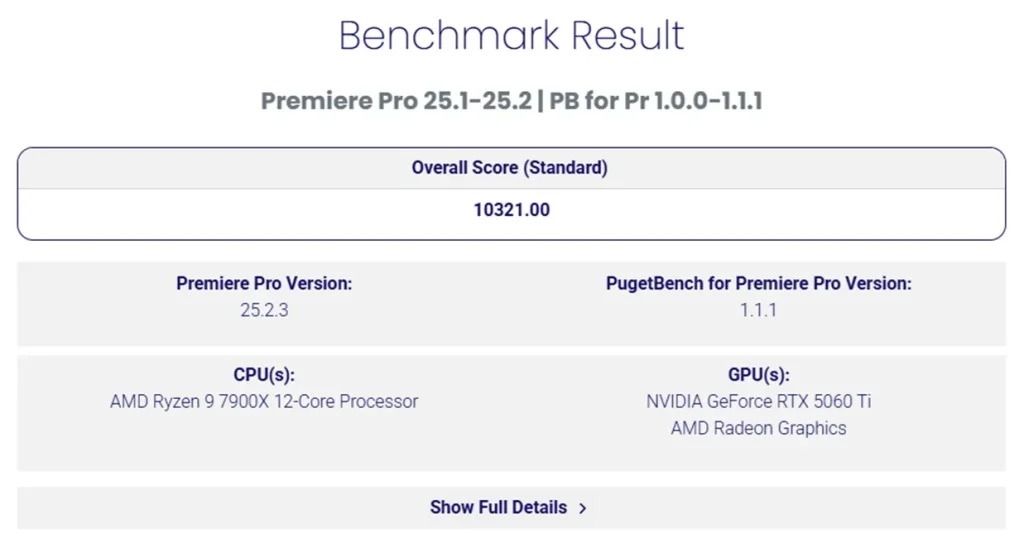
Task: Select the 10321.00 overall score value
Action: [x=511, y=210]
